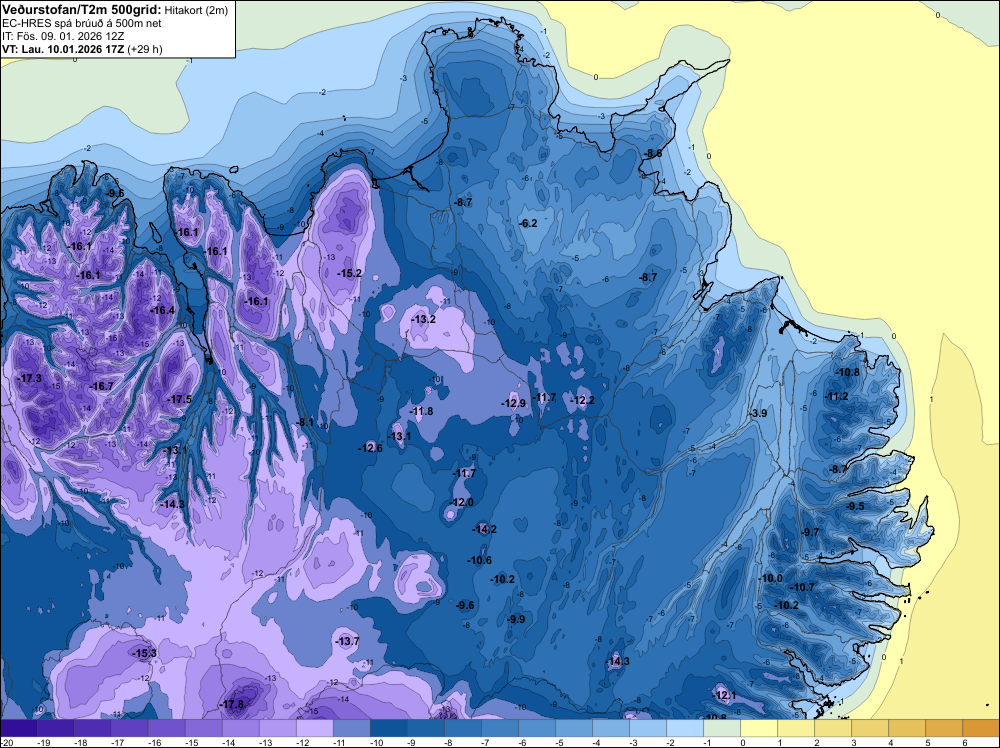Click the -10.8 temperature value
This screenshot has width=1000, height=748.
tap(848, 372)
